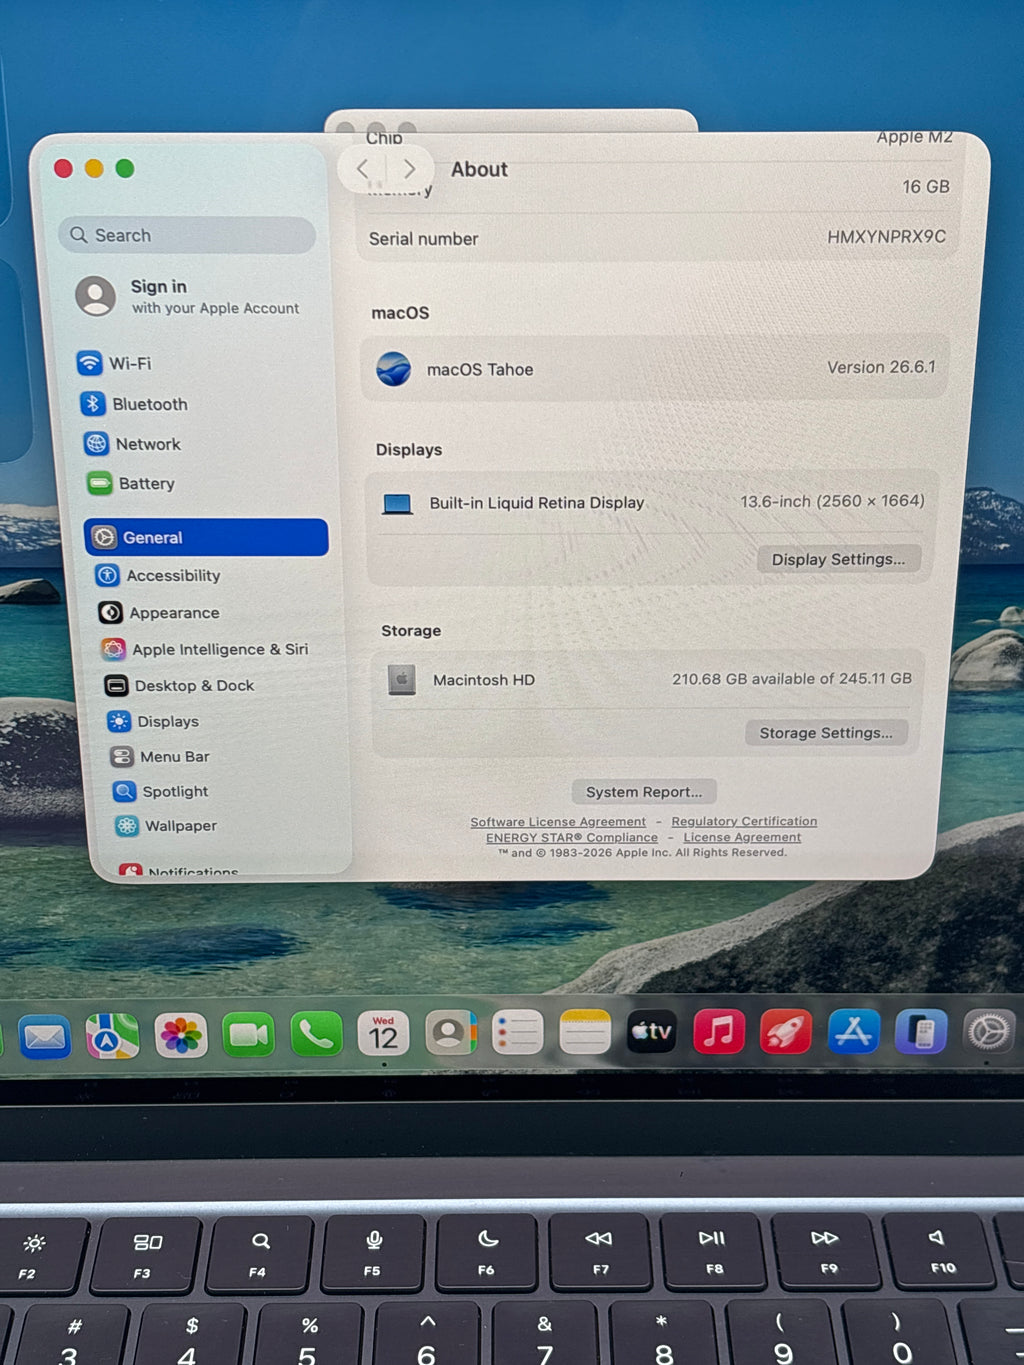Open Maps from the Dock
The width and height of the screenshot is (1024, 1365).
coord(112,1036)
